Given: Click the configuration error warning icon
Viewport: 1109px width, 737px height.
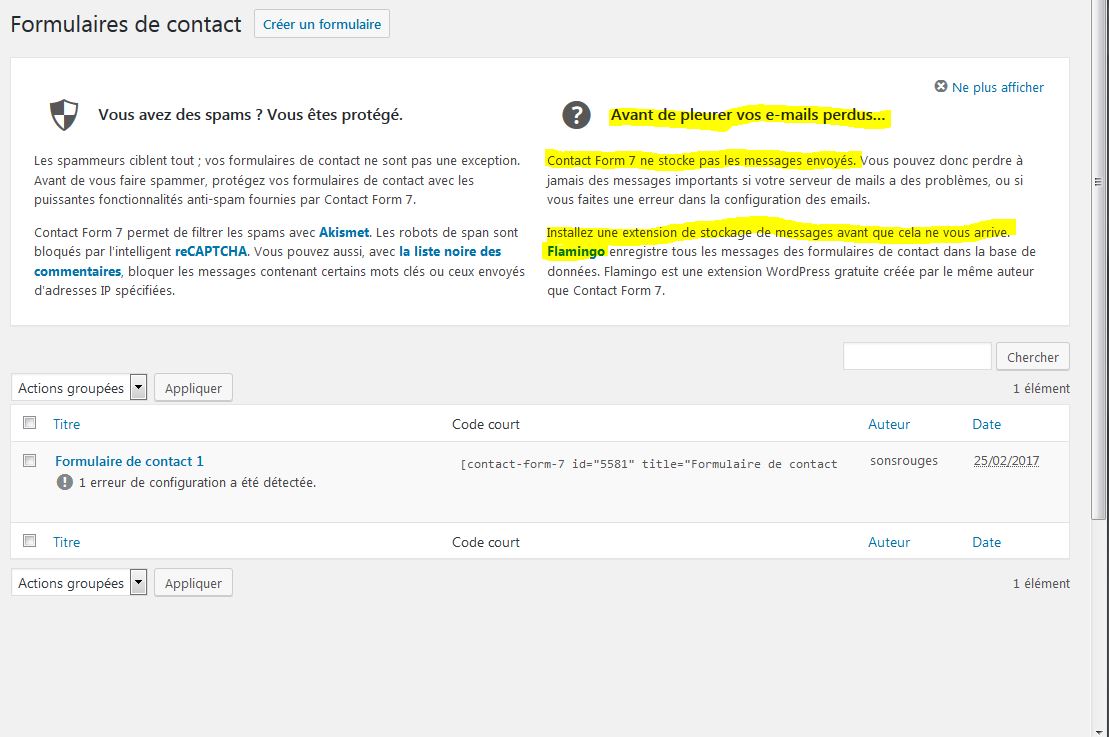Looking at the screenshot, I should click(x=64, y=482).
